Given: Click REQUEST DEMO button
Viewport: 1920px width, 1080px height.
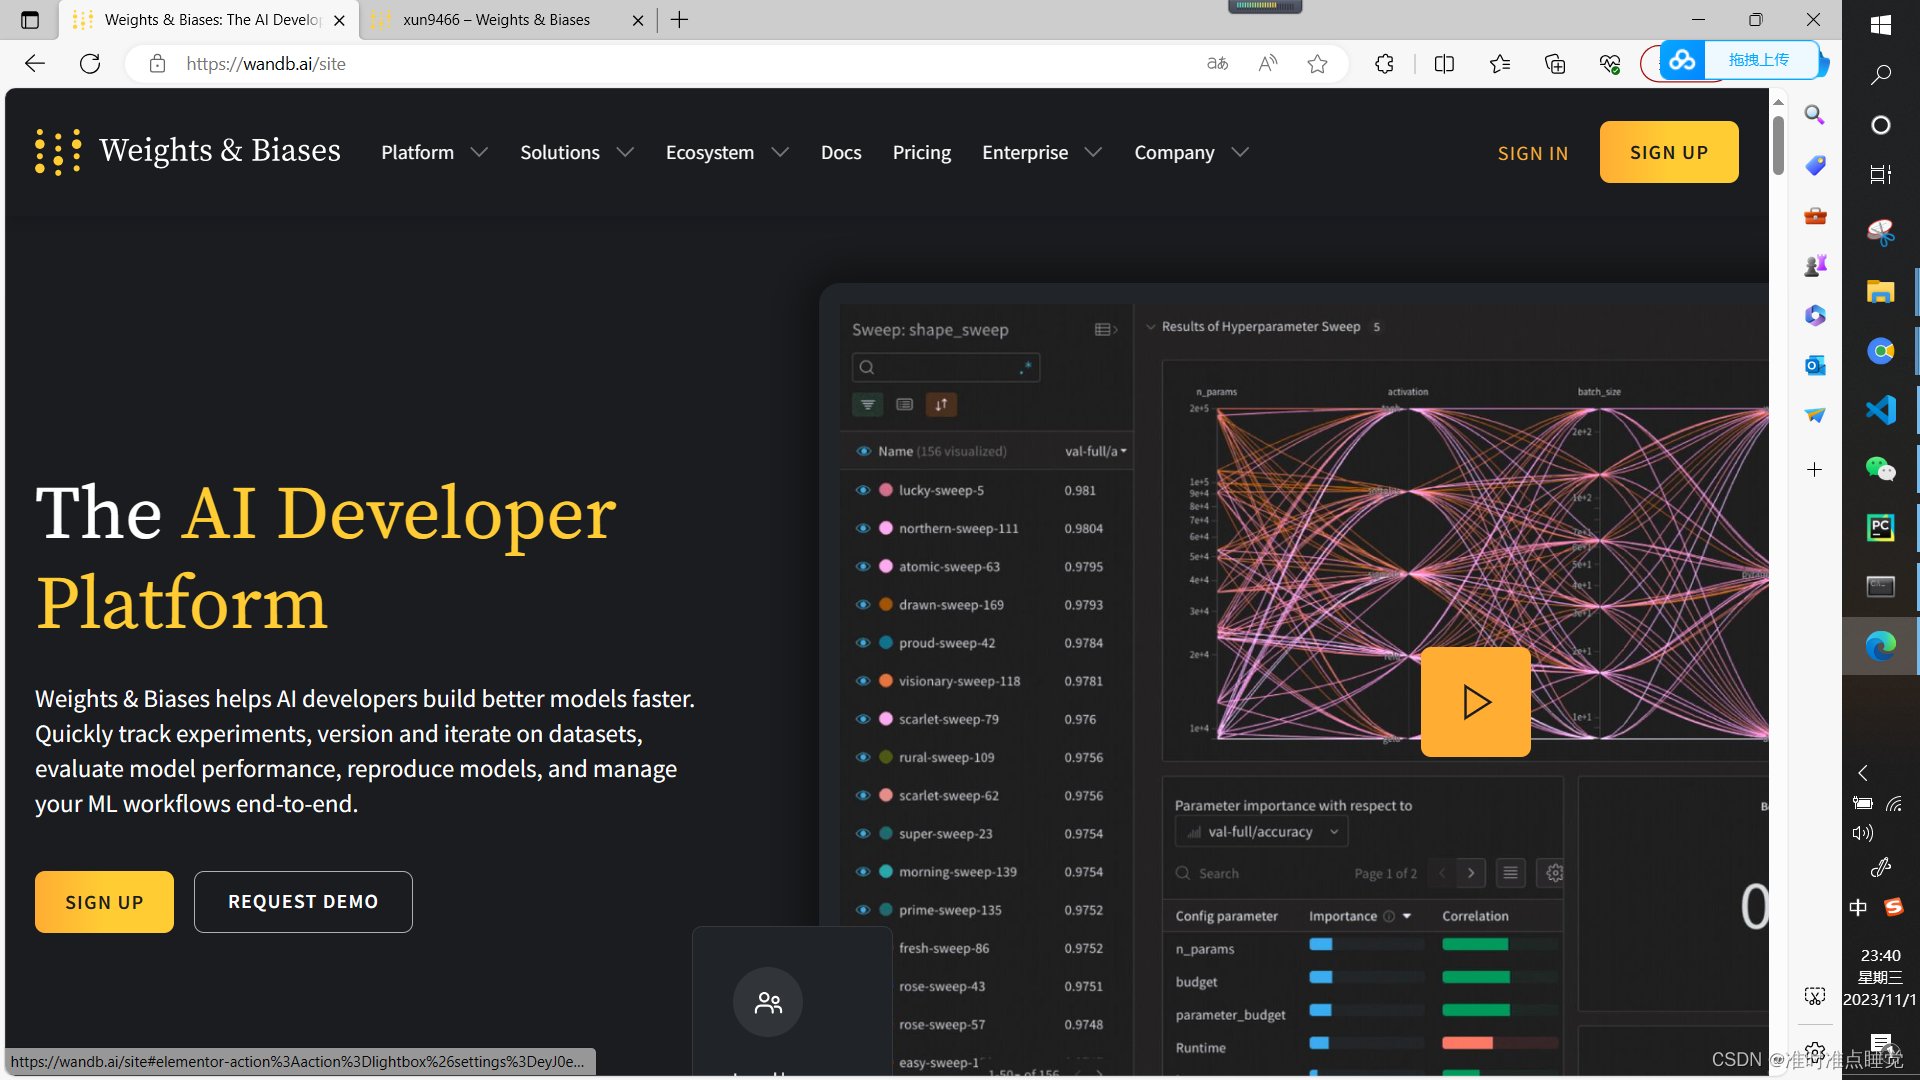Looking at the screenshot, I should 303,902.
